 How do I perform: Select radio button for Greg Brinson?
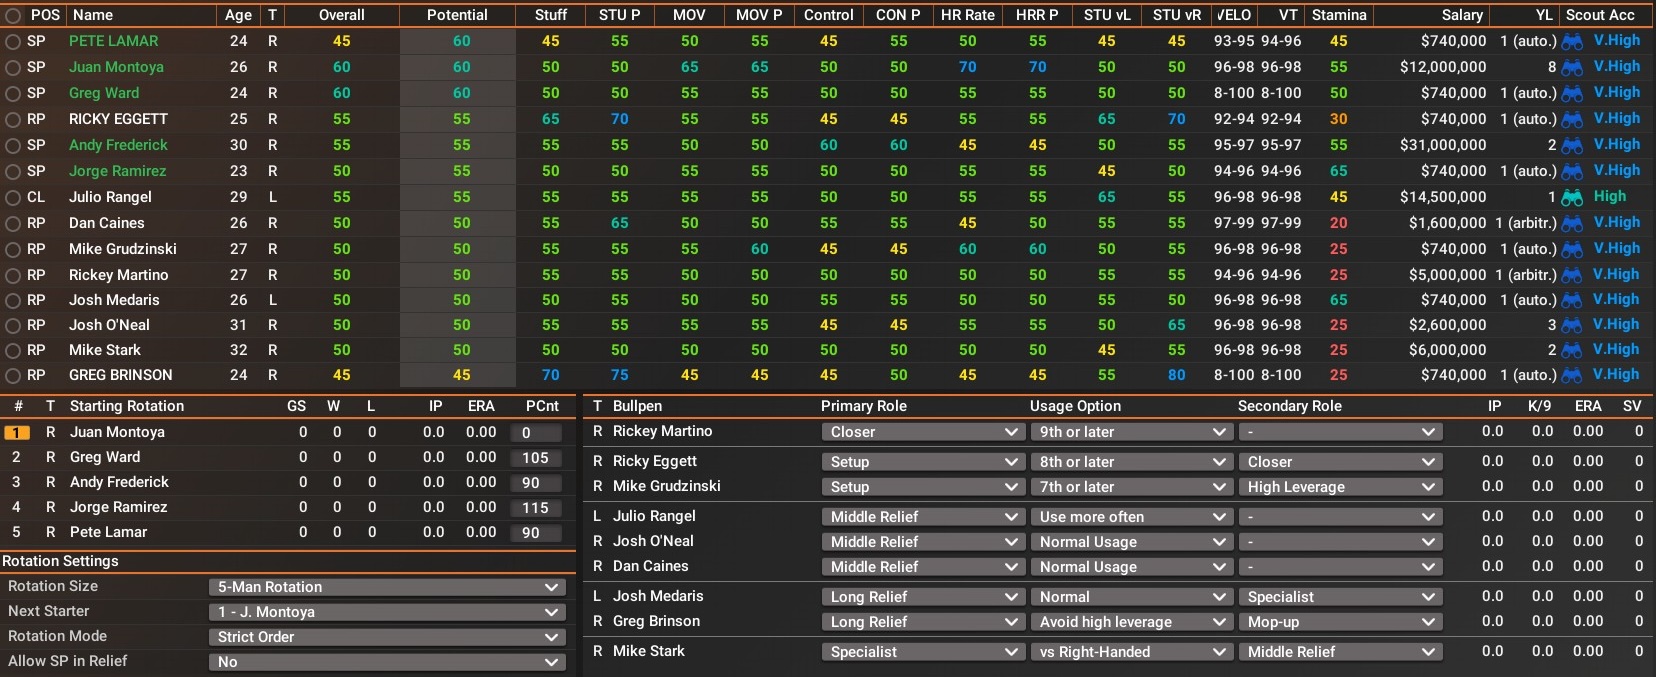click(x=13, y=376)
